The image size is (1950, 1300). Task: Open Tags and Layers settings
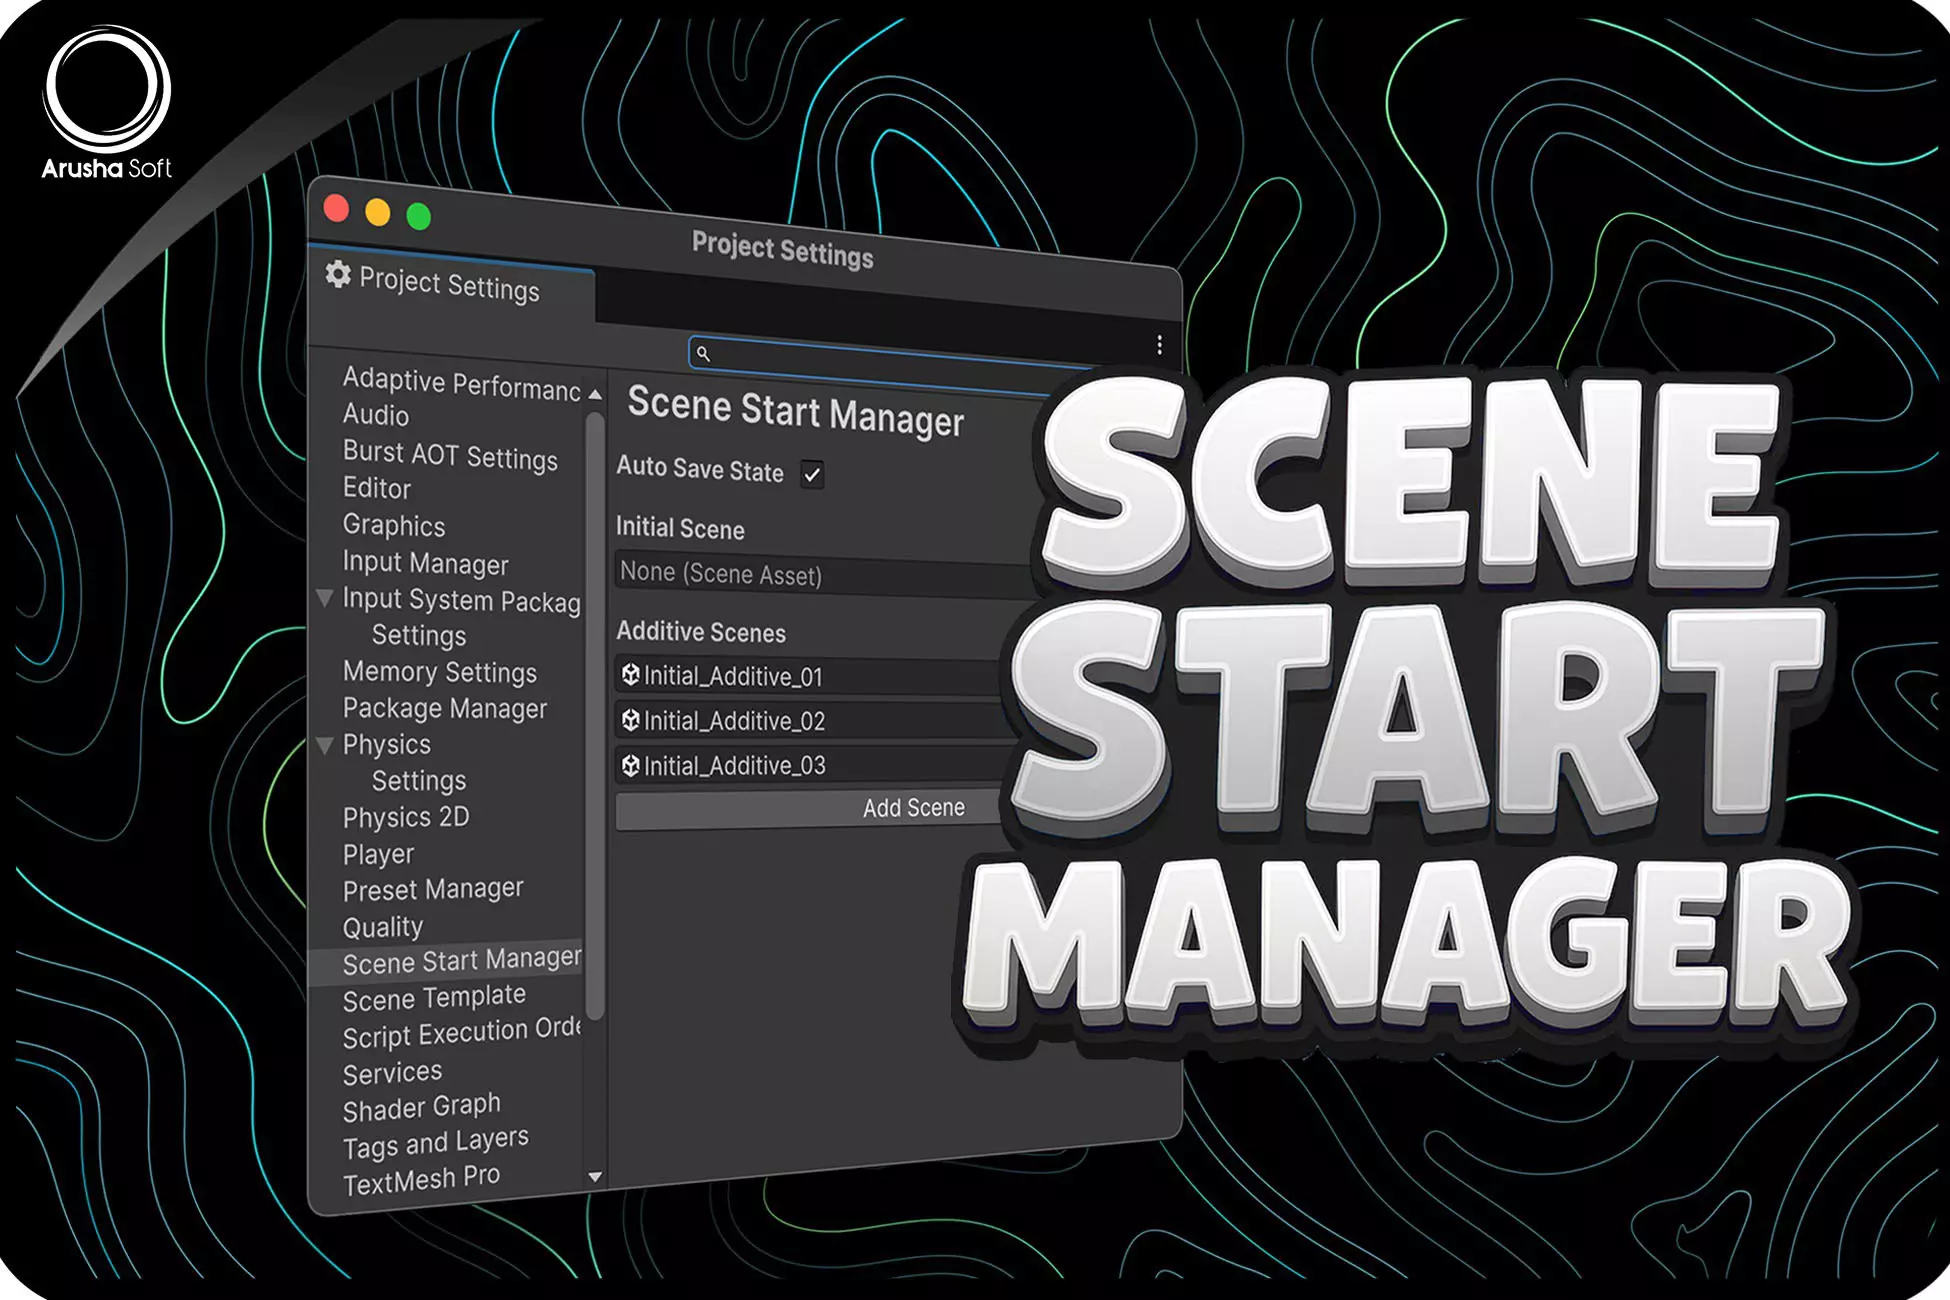pyautogui.click(x=435, y=1144)
